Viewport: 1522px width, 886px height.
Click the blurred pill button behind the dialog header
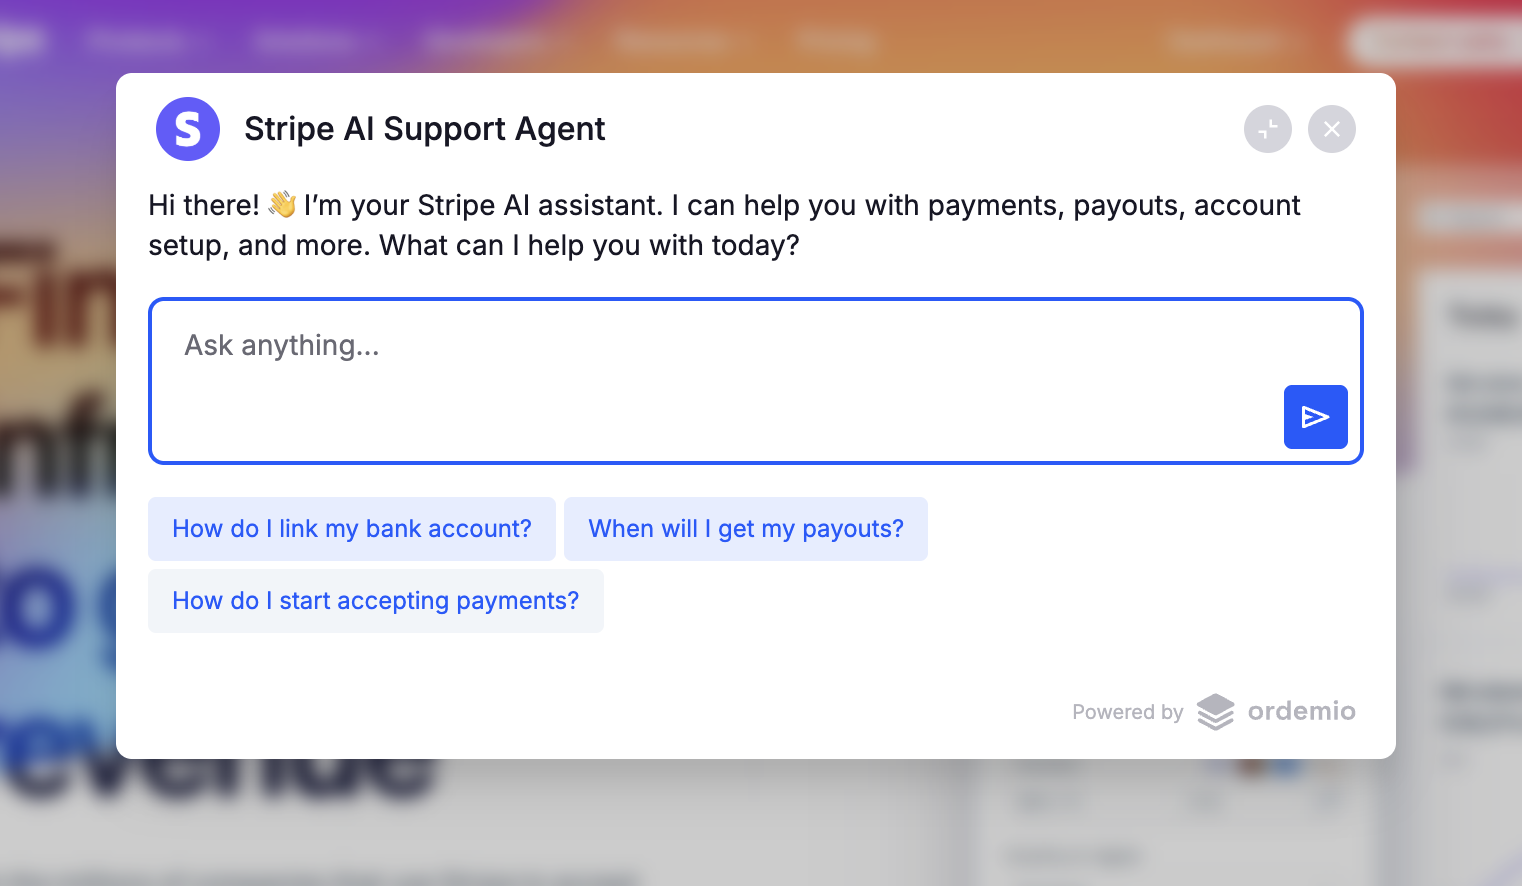coord(1435,42)
